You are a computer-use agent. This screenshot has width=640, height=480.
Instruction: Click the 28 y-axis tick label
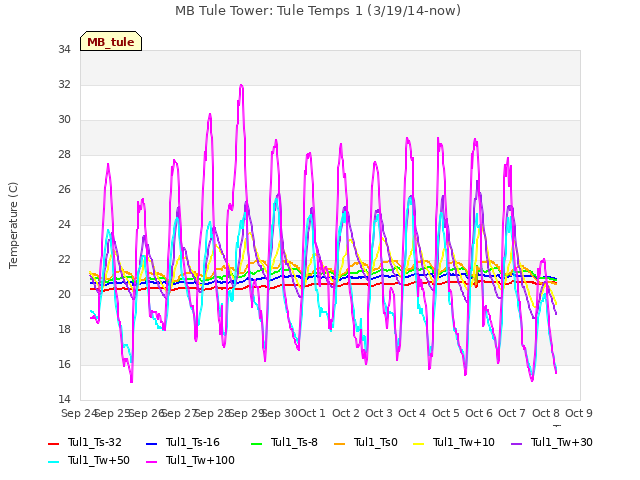pos(64,155)
